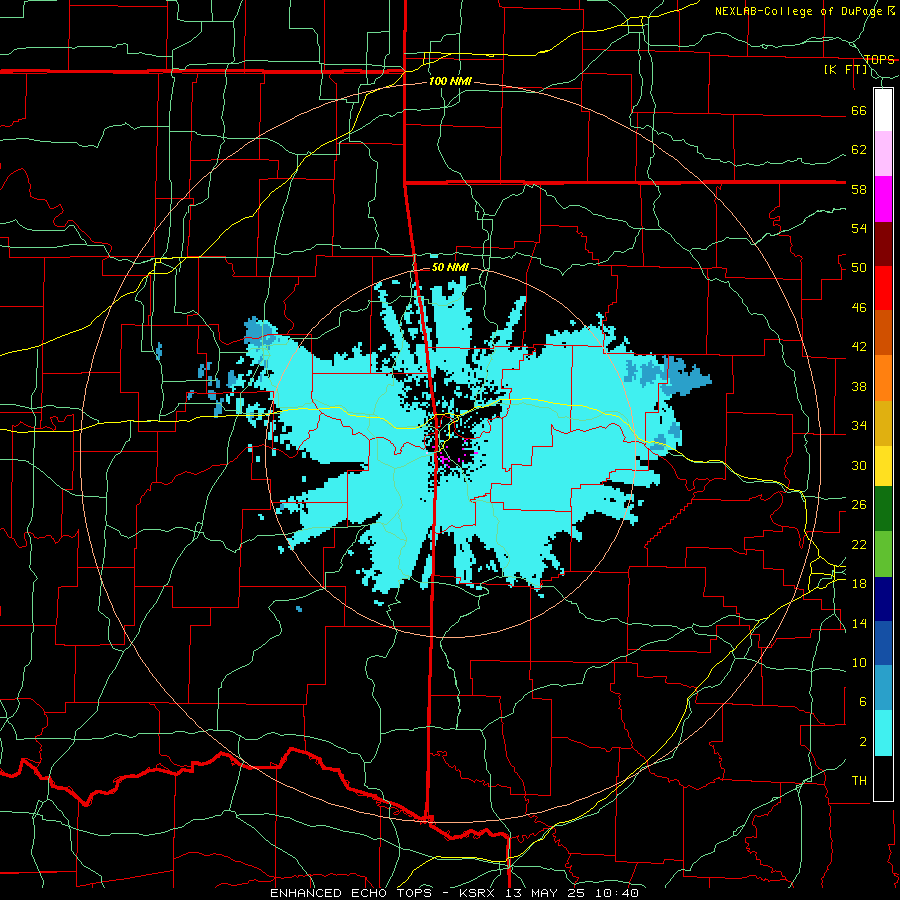Click the '100 NMI' range ring label
The image size is (900, 900).
(x=450, y=81)
